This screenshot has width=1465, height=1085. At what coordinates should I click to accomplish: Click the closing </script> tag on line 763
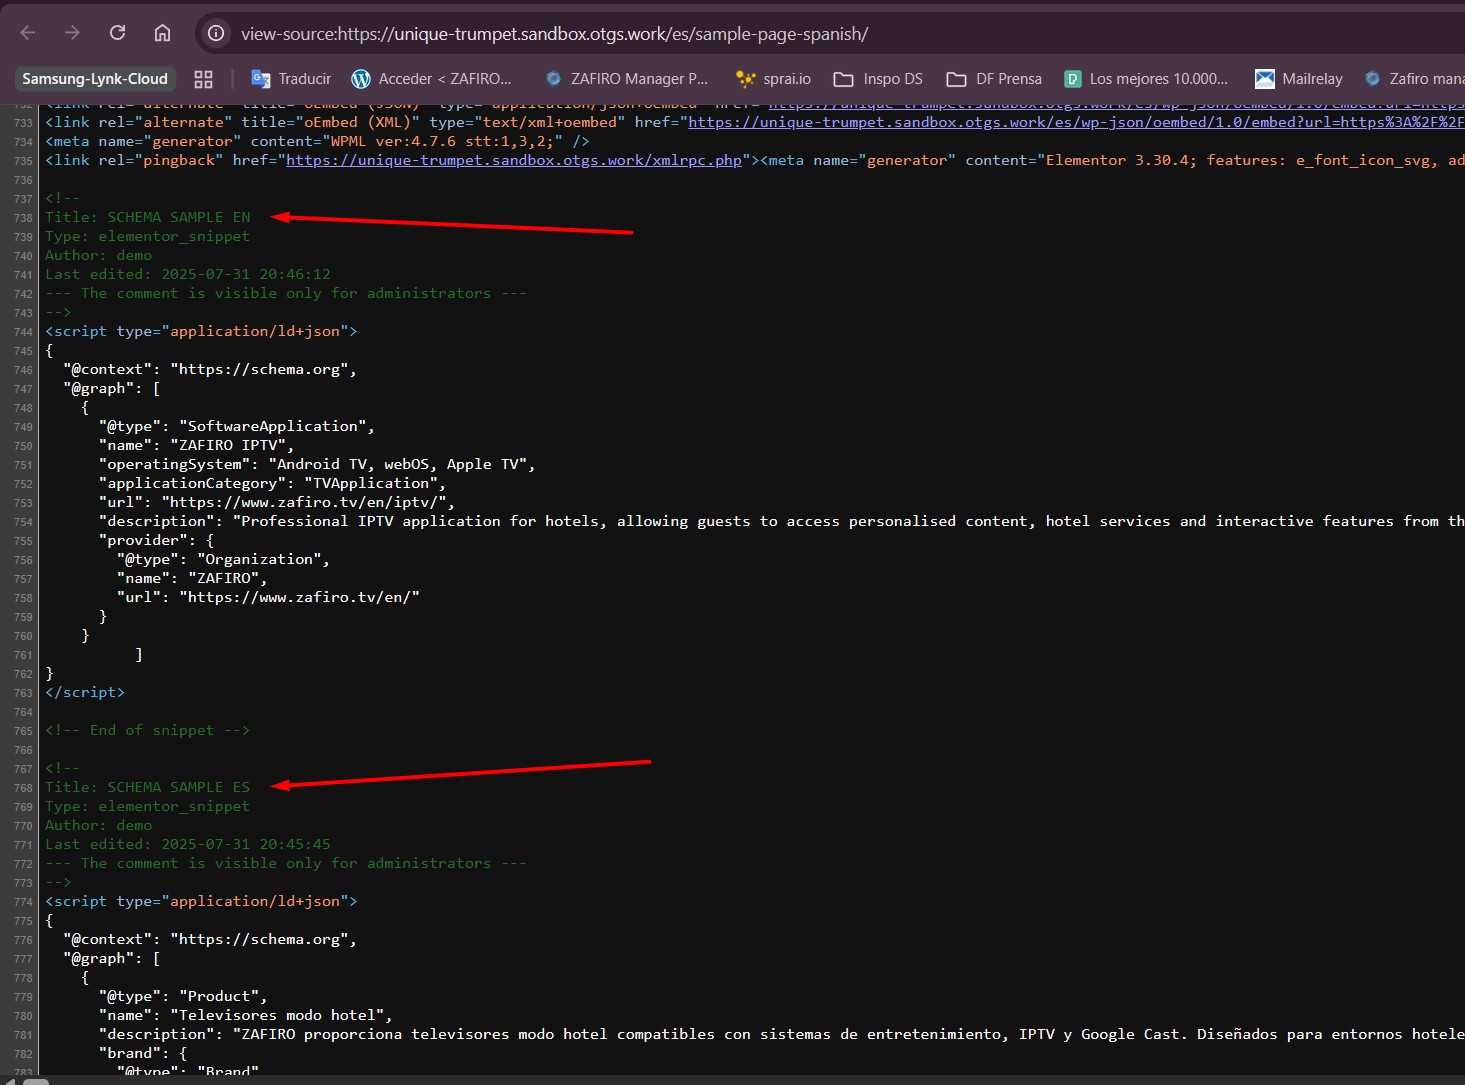(x=85, y=692)
